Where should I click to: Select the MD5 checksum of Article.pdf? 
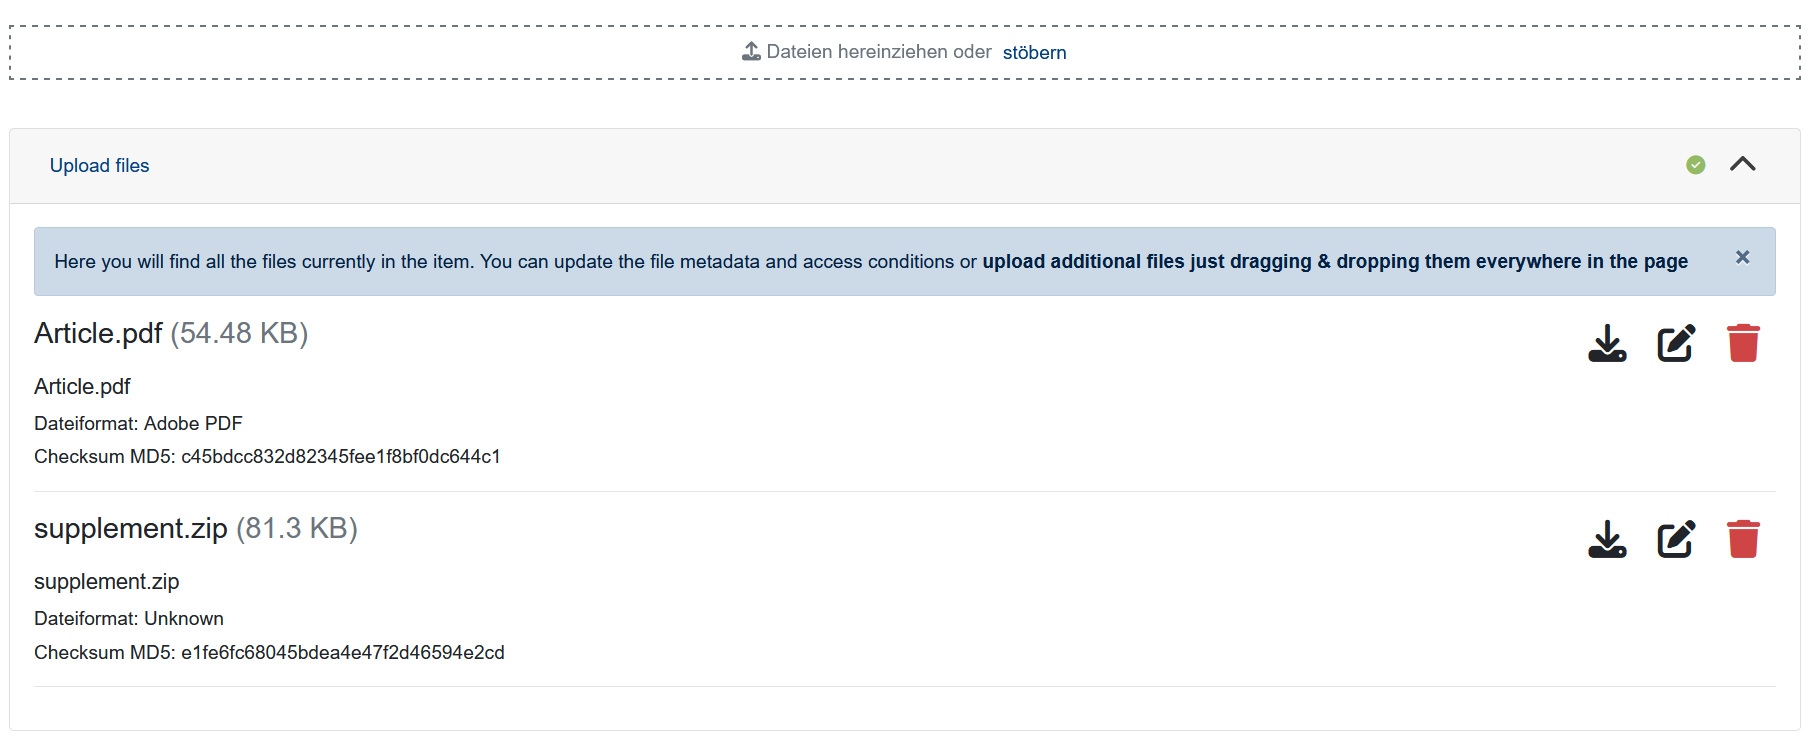268,456
